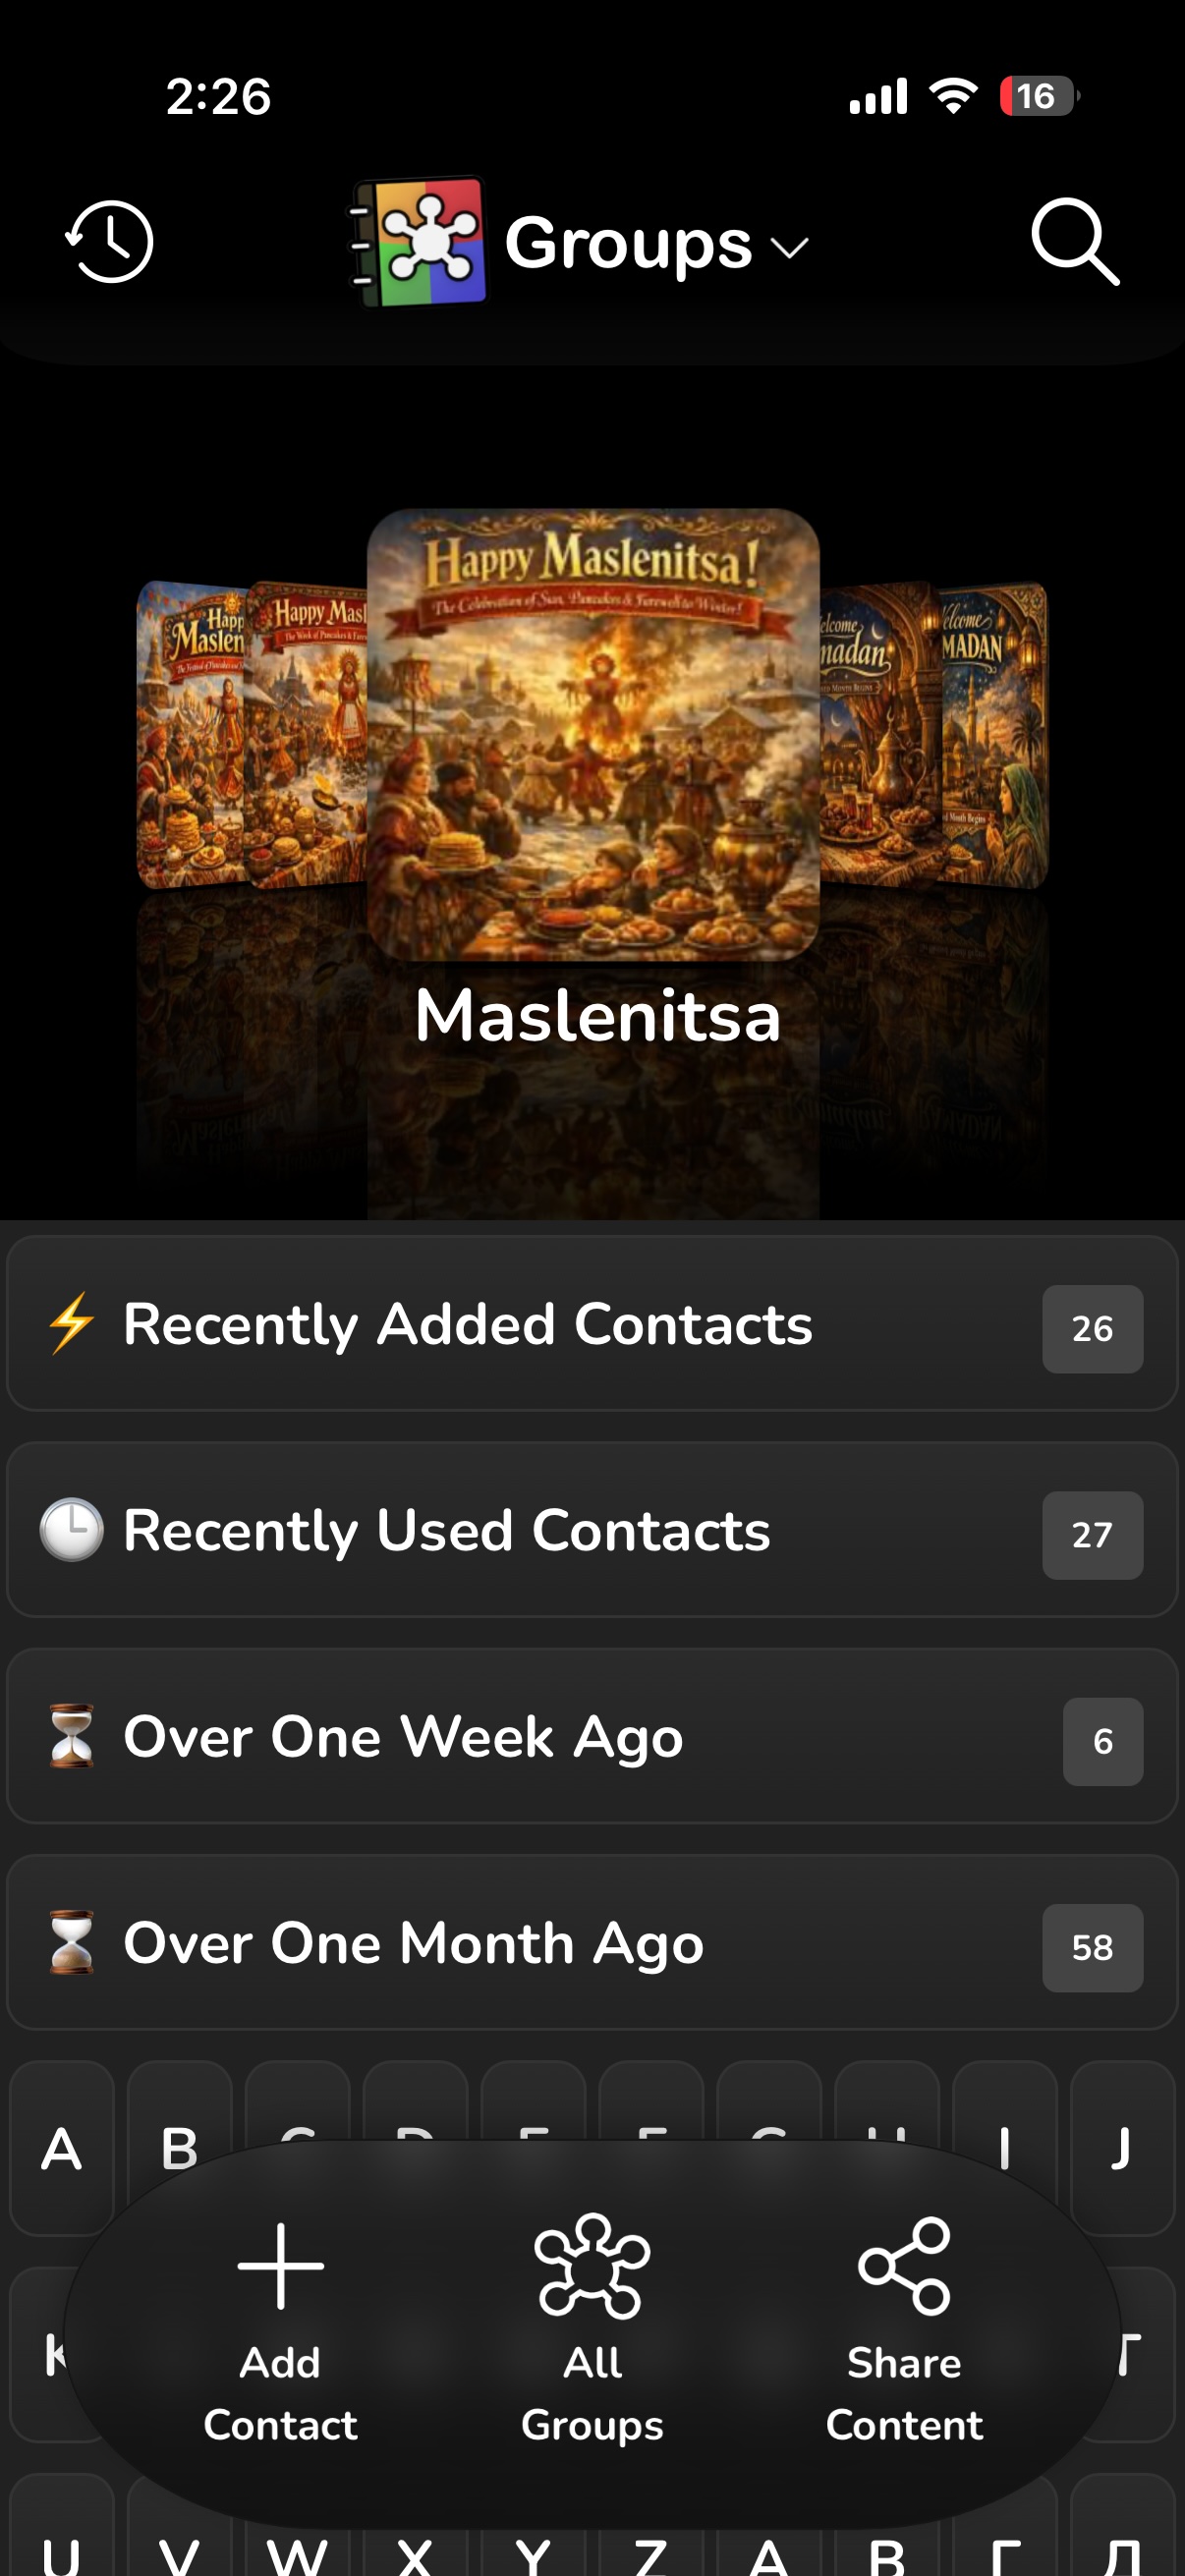Open the history clock icon

pyautogui.click(x=109, y=241)
